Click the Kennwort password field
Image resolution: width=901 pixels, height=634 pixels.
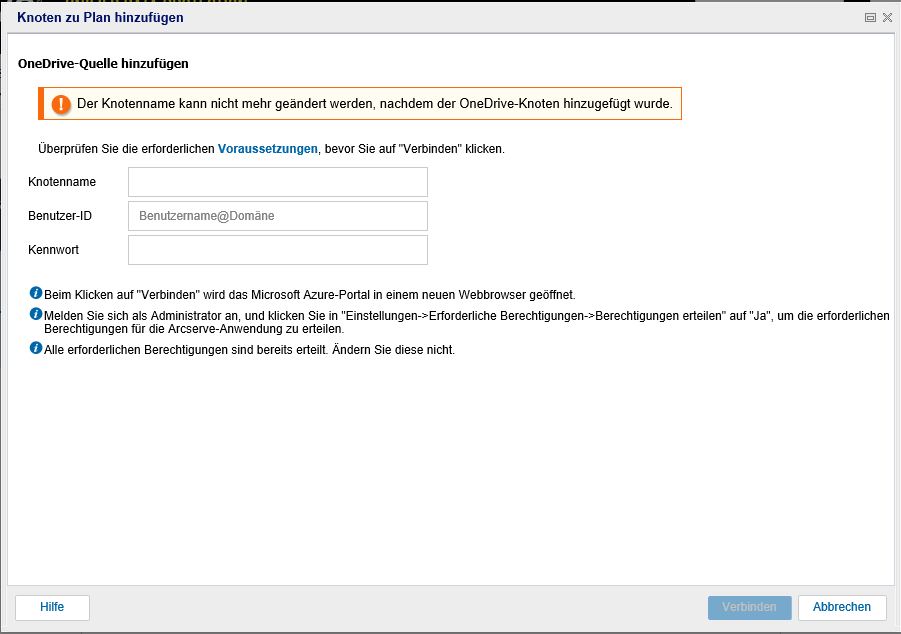click(278, 250)
